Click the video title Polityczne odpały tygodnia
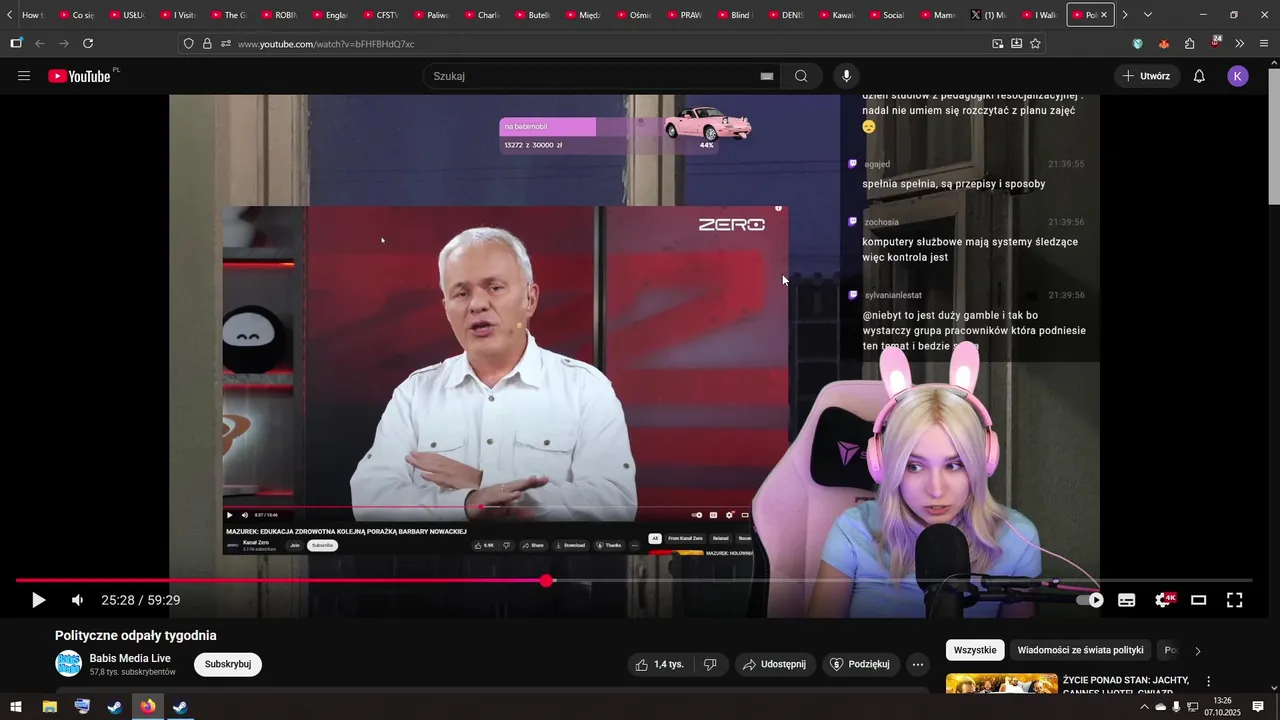 136,636
